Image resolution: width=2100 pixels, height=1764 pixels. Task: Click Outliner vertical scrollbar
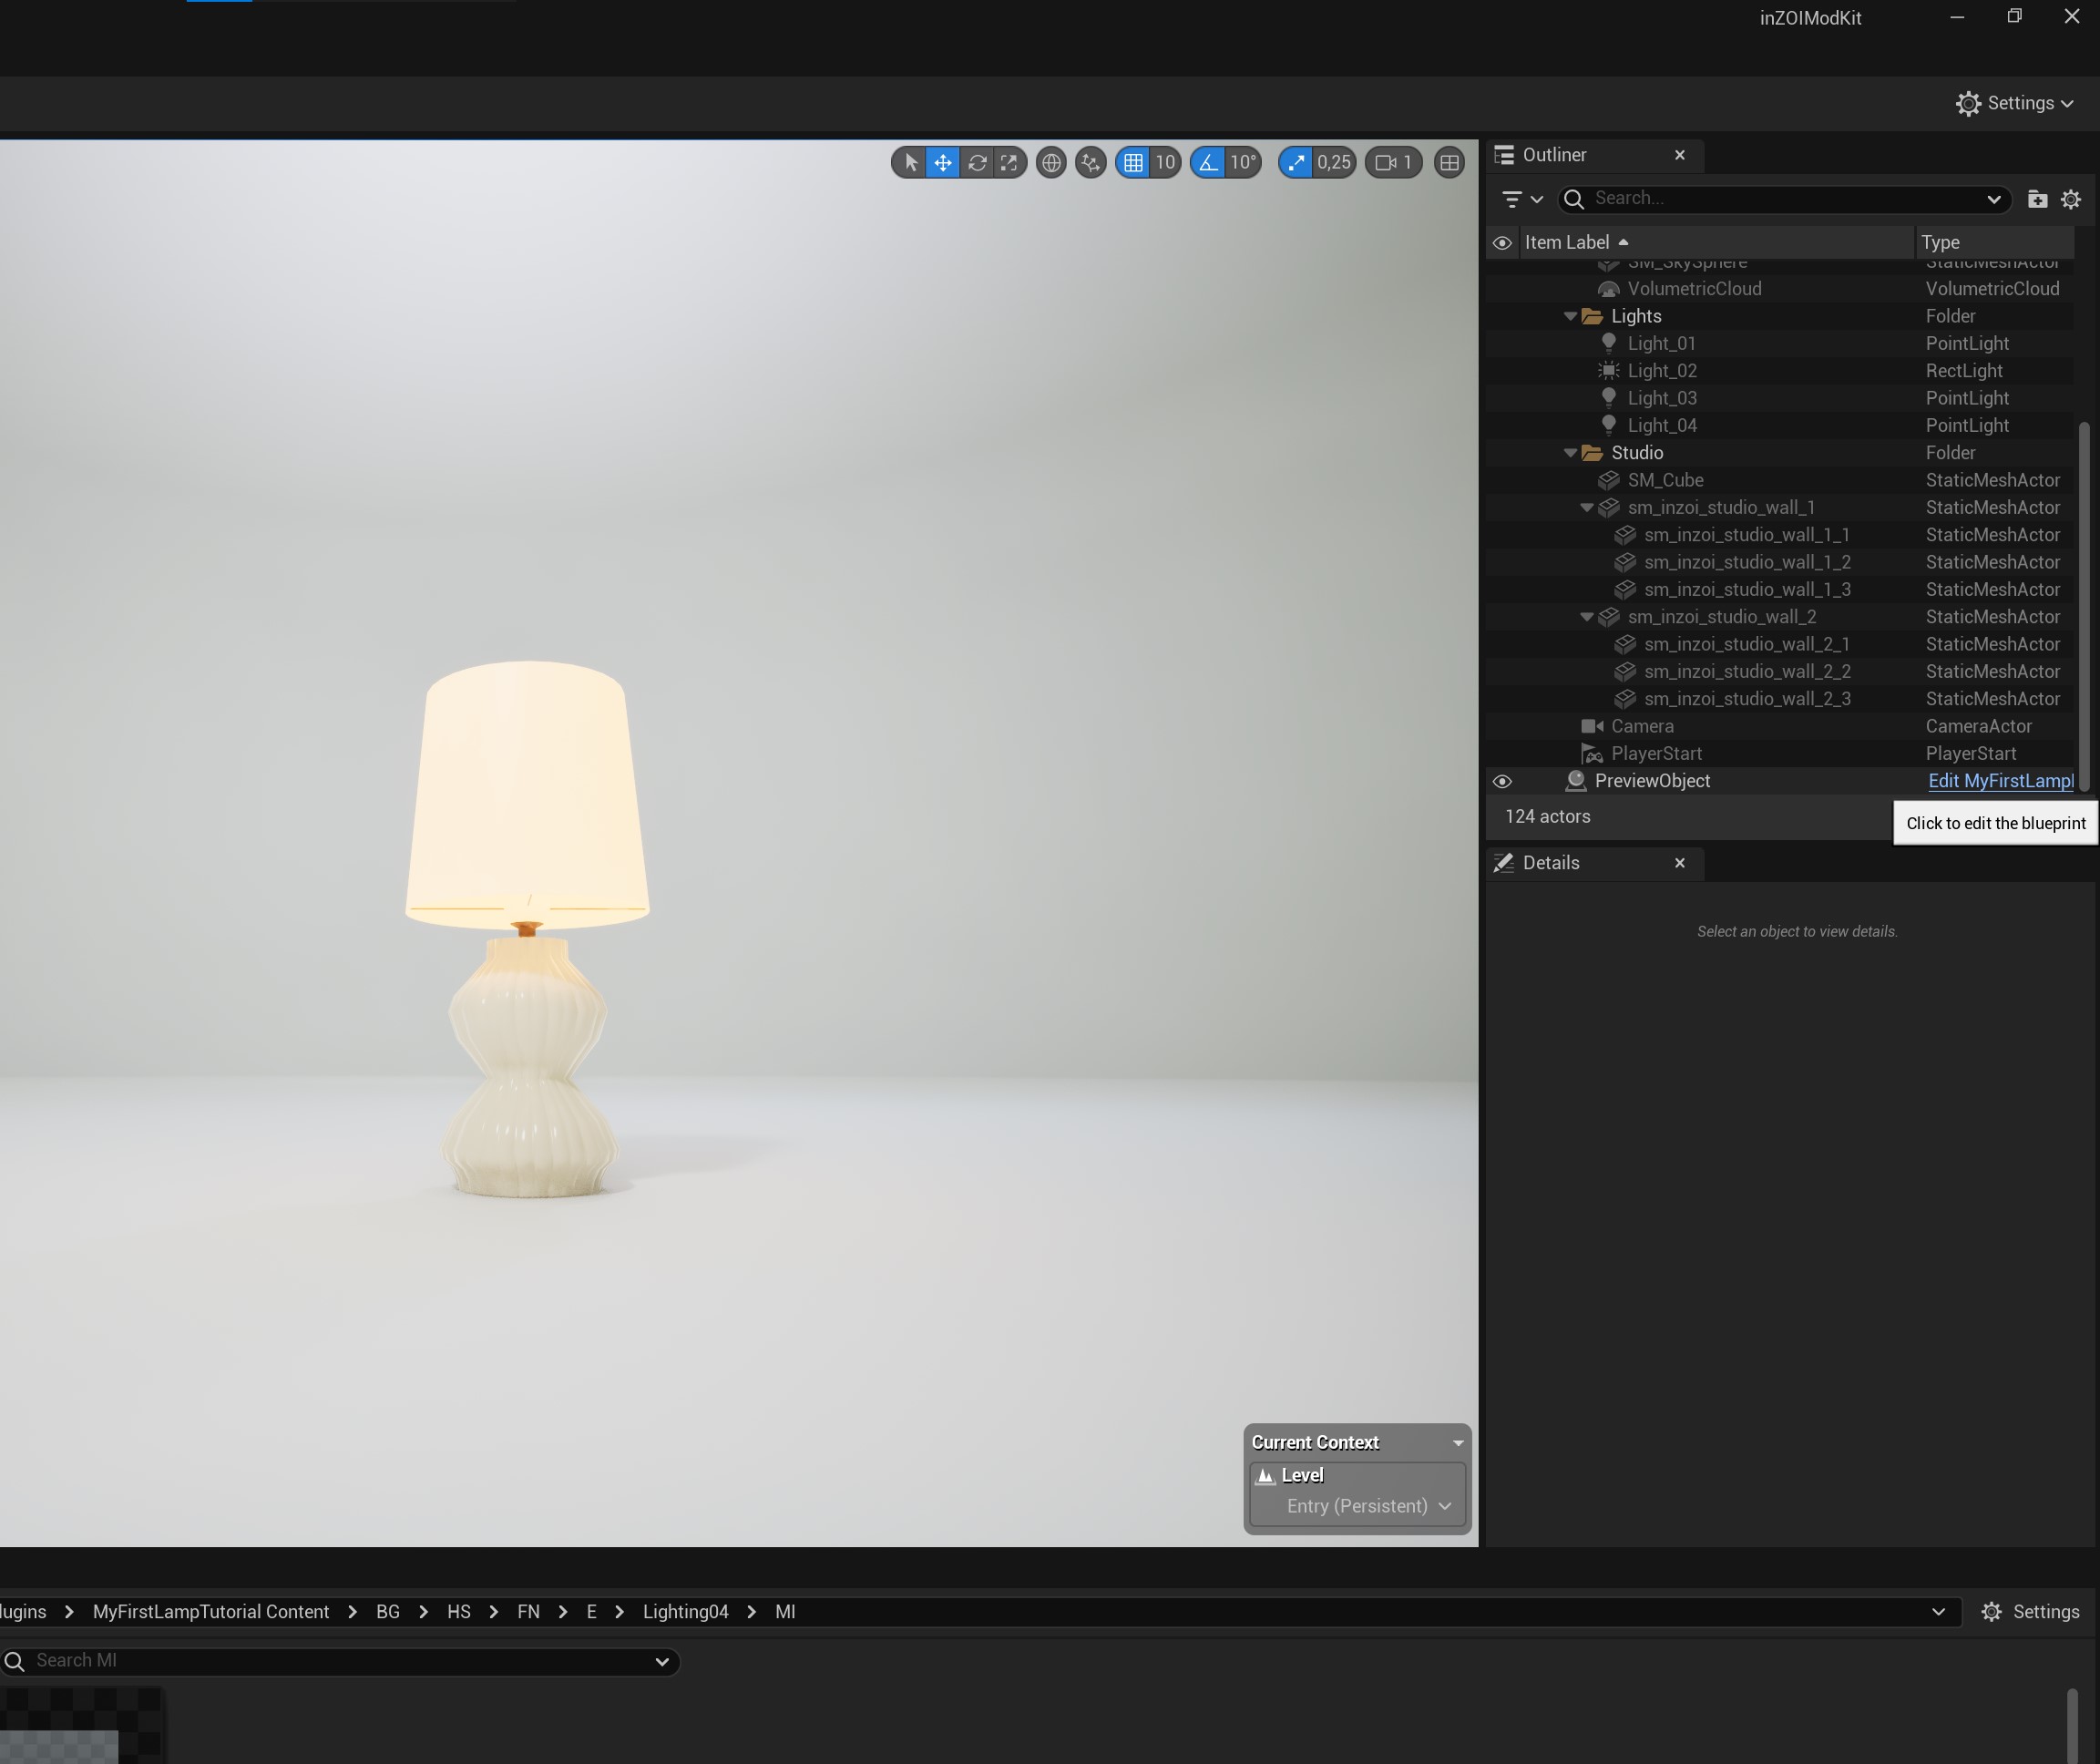tap(2084, 606)
